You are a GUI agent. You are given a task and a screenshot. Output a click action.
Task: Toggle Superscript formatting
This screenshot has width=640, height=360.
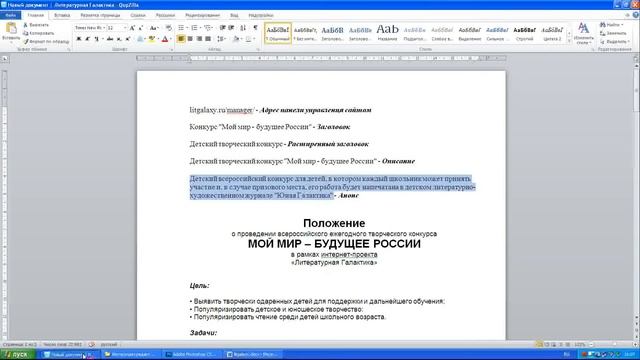click(x=128, y=39)
